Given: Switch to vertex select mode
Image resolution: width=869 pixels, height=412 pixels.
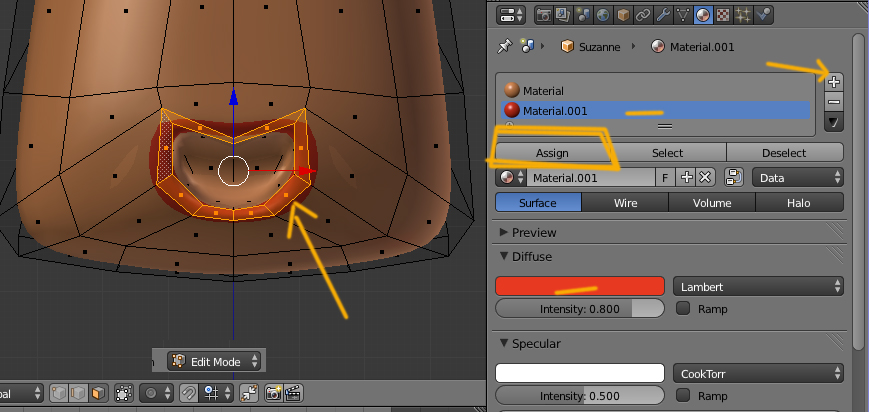Looking at the screenshot, I should tap(58, 394).
